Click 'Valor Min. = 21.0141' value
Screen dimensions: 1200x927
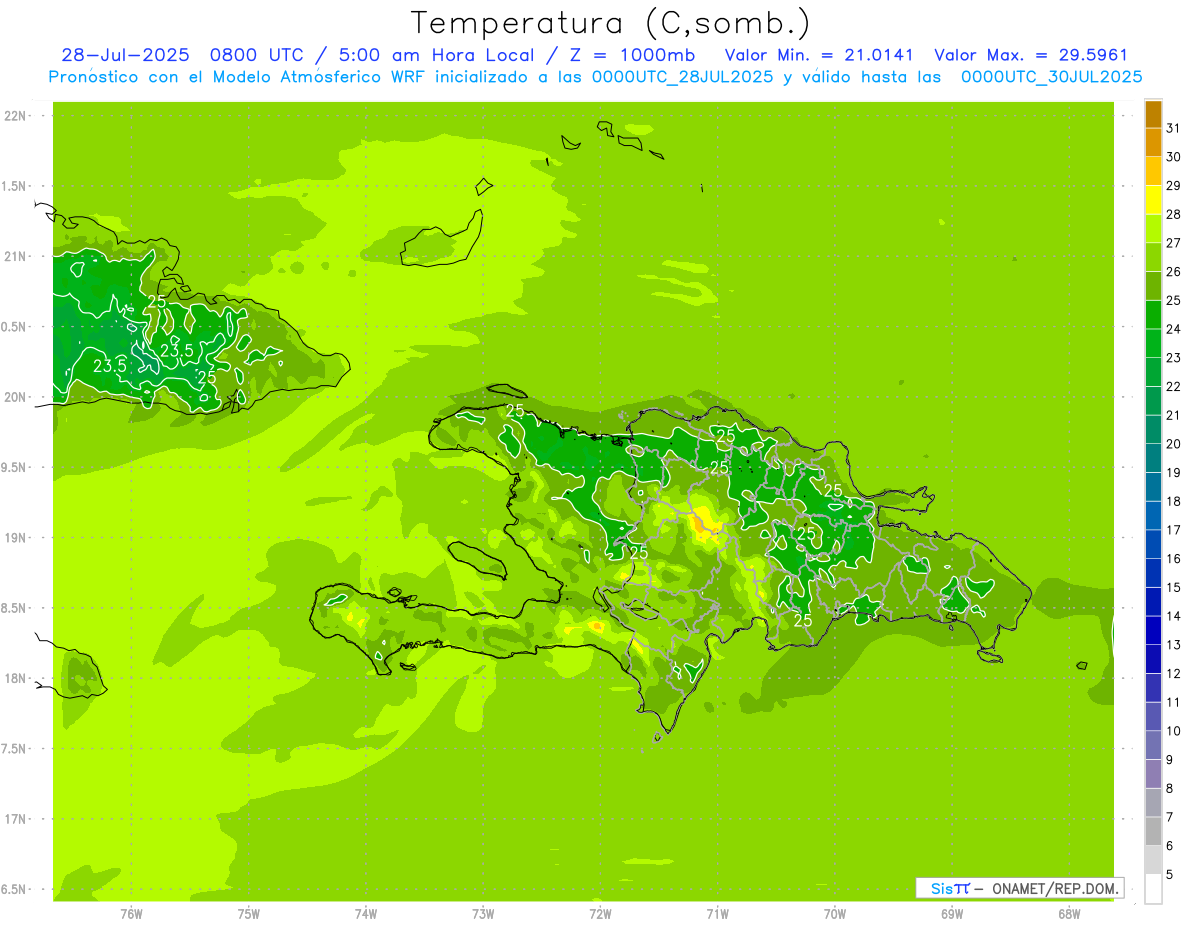coord(819,55)
